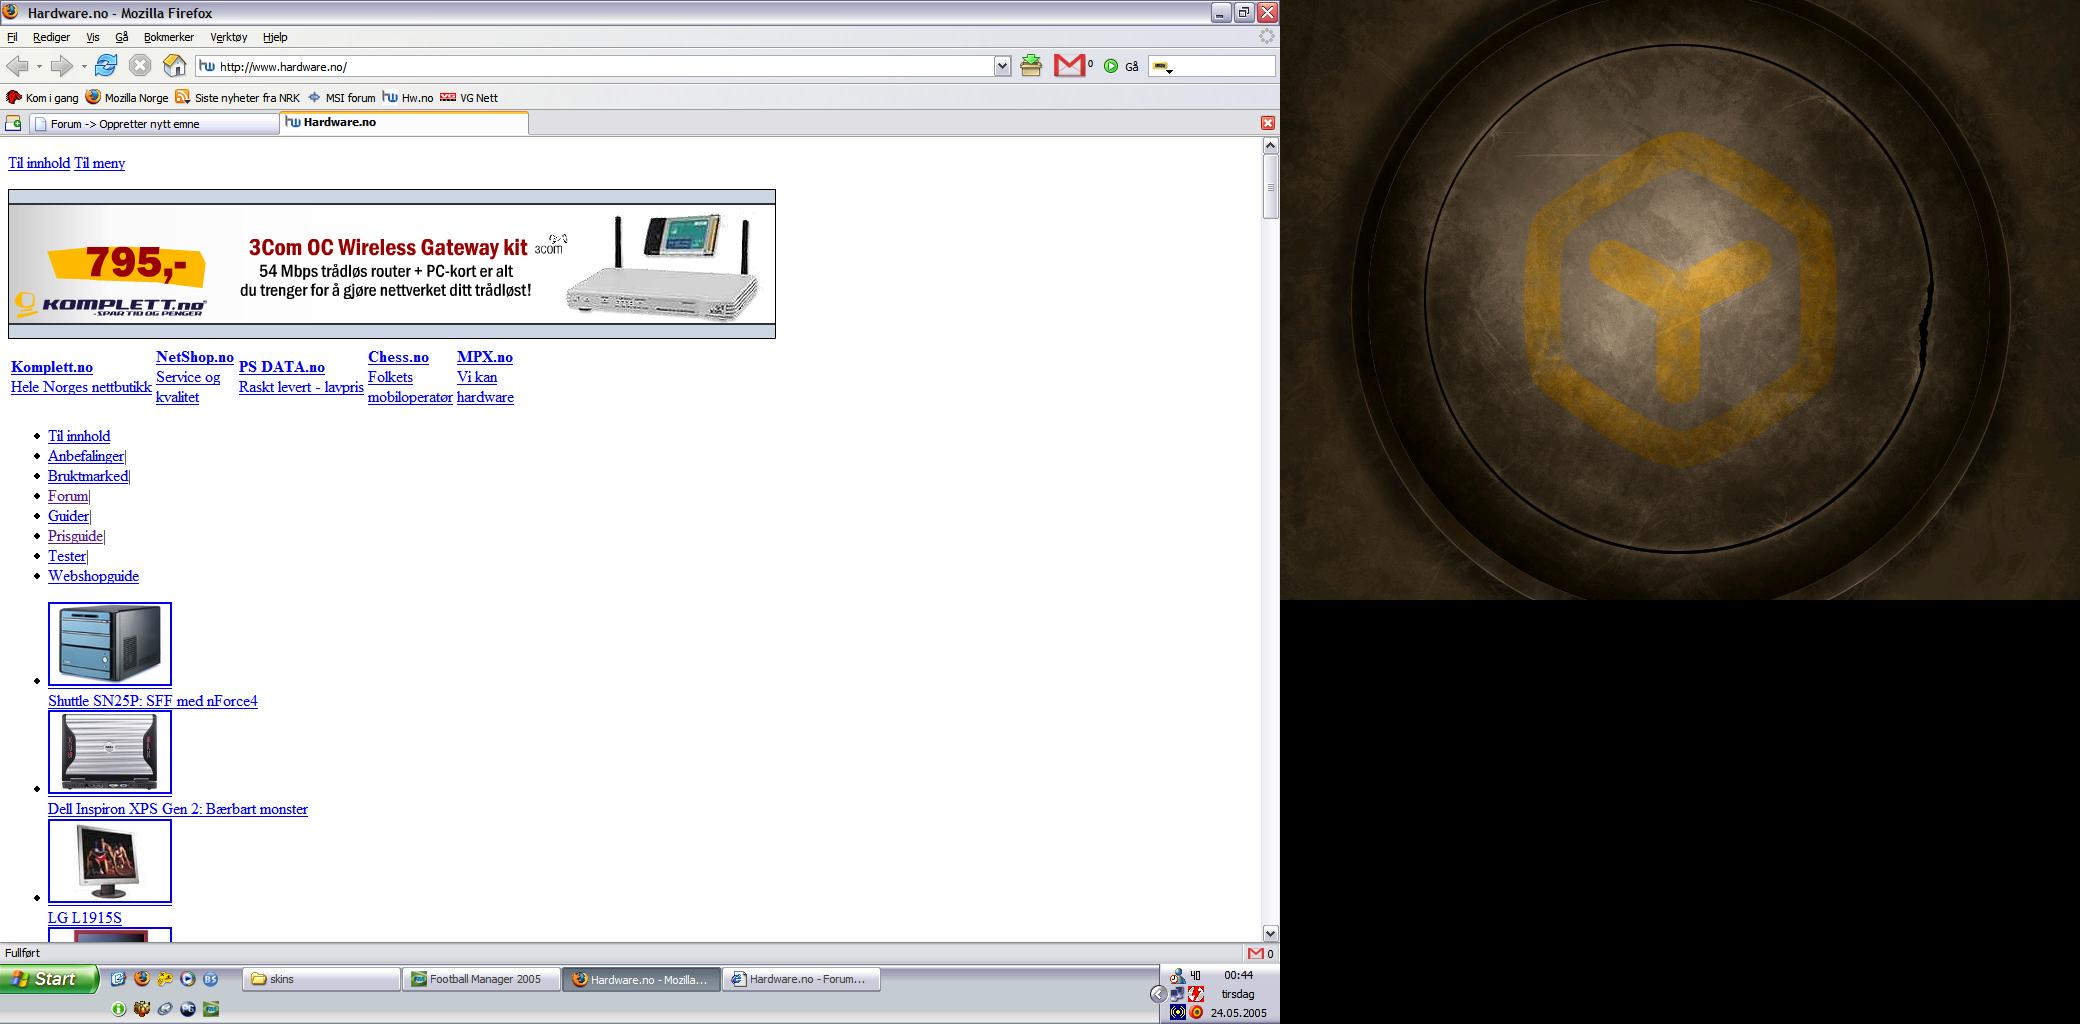Open the Bokmerker menu

(x=168, y=37)
